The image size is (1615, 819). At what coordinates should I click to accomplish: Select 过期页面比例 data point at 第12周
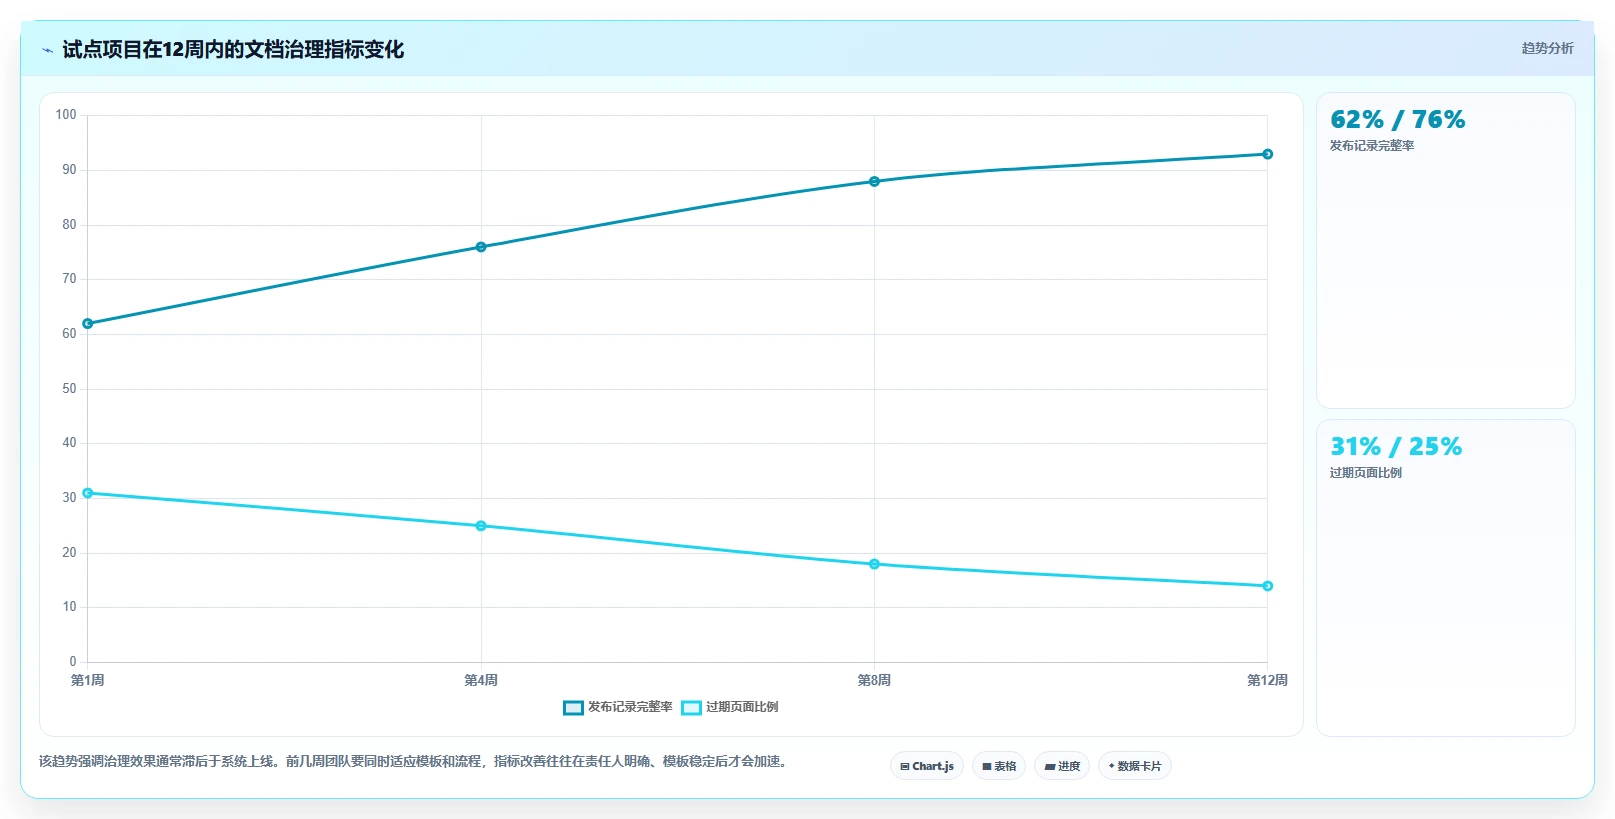pos(1267,586)
